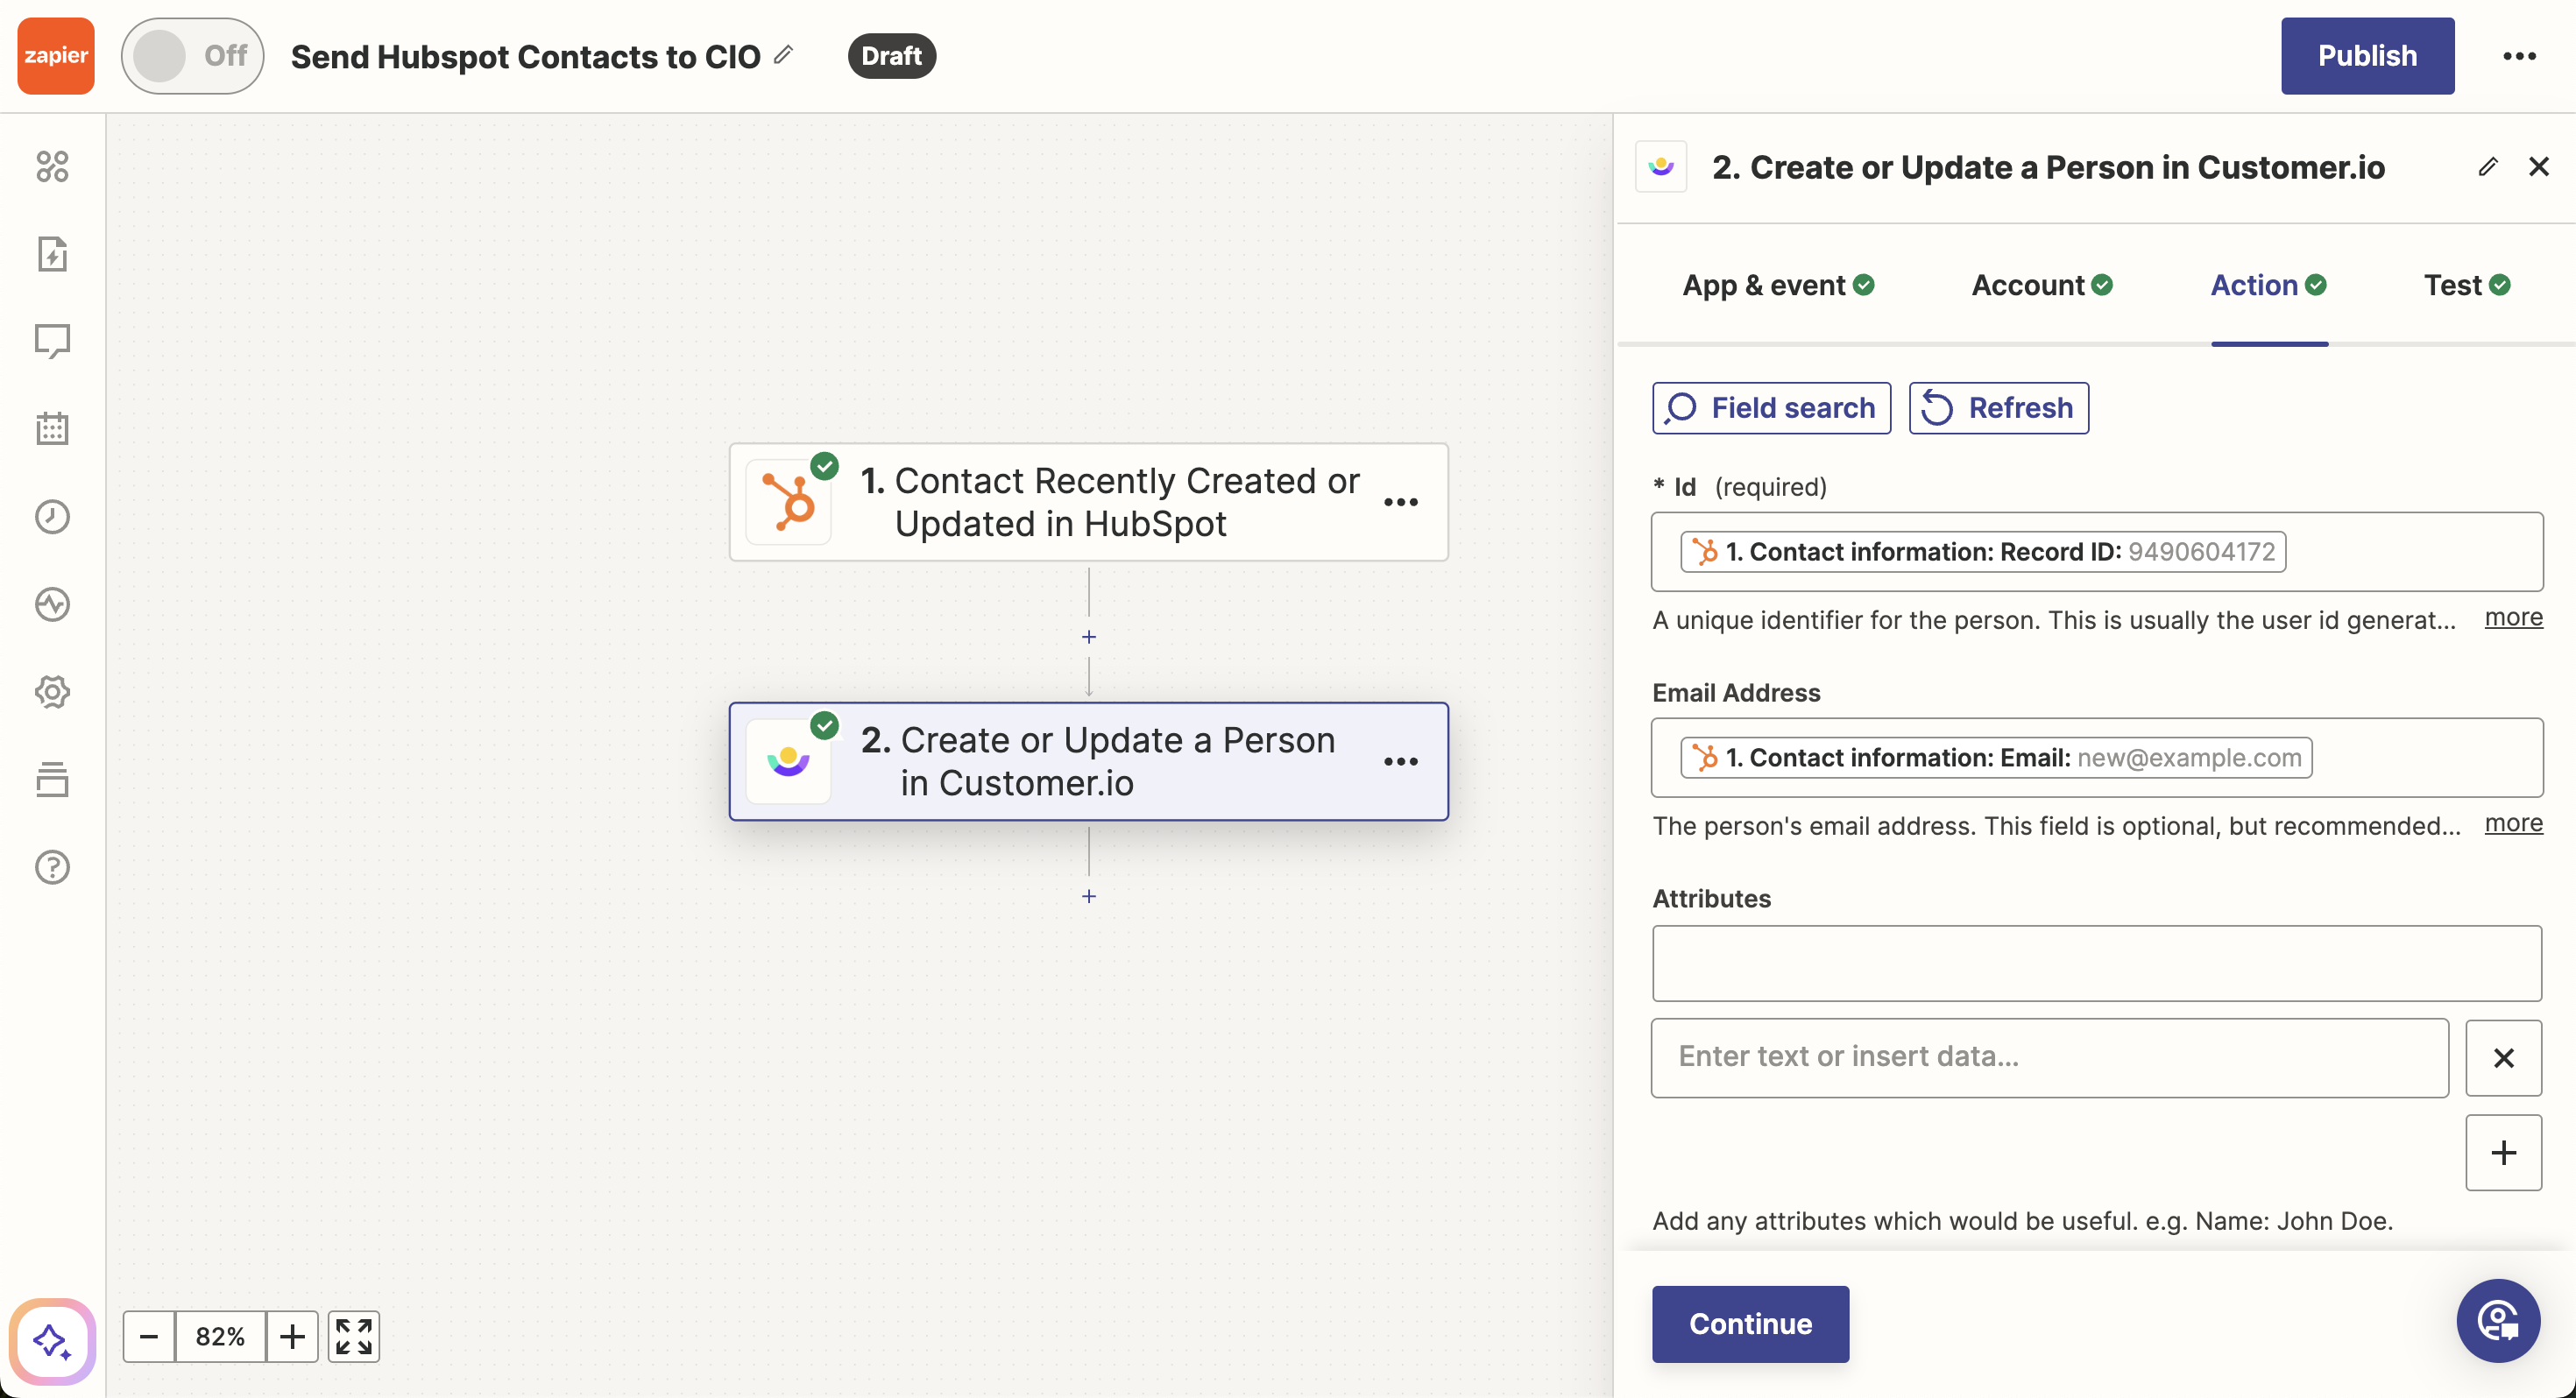Toggle the zap On/Off switch

pos(188,55)
